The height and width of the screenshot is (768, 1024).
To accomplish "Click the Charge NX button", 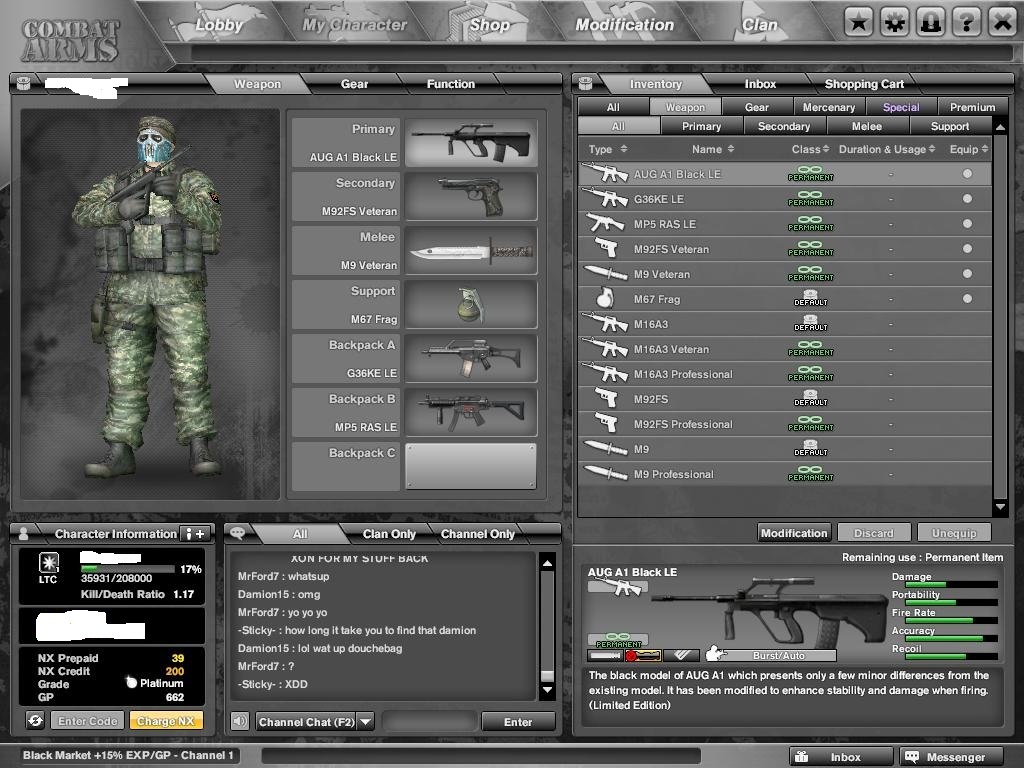I will click(x=166, y=721).
